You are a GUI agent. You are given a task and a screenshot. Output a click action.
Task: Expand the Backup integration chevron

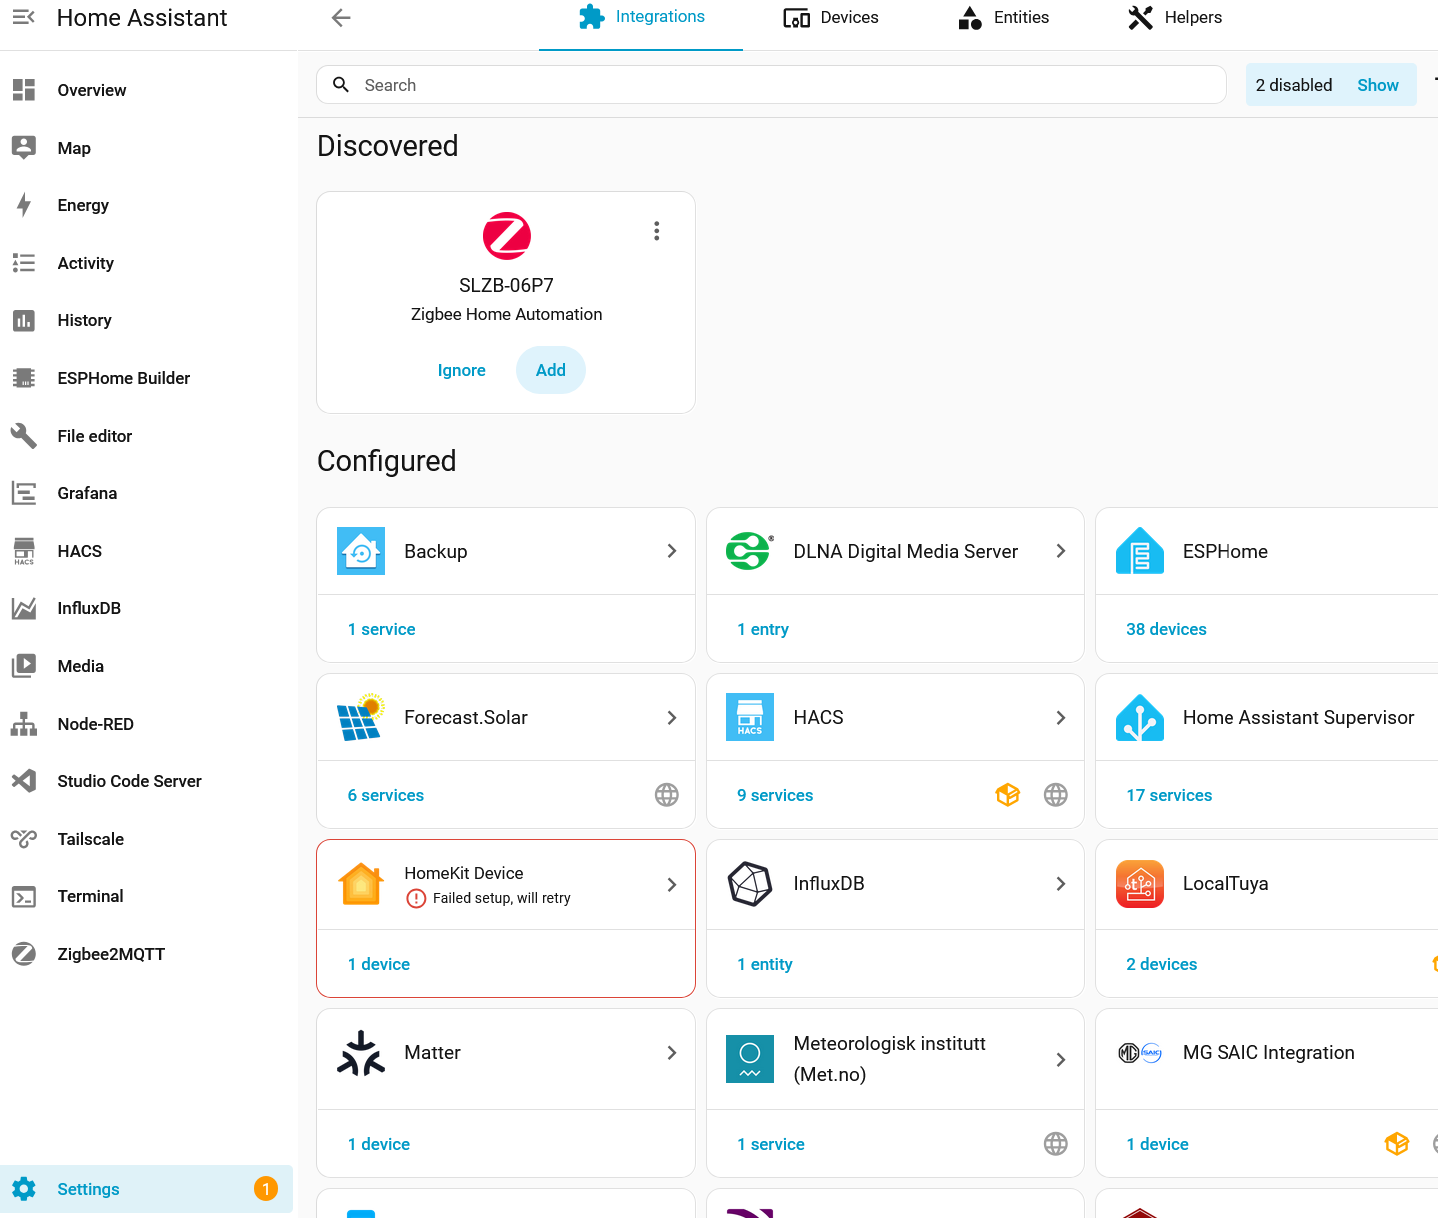[672, 551]
